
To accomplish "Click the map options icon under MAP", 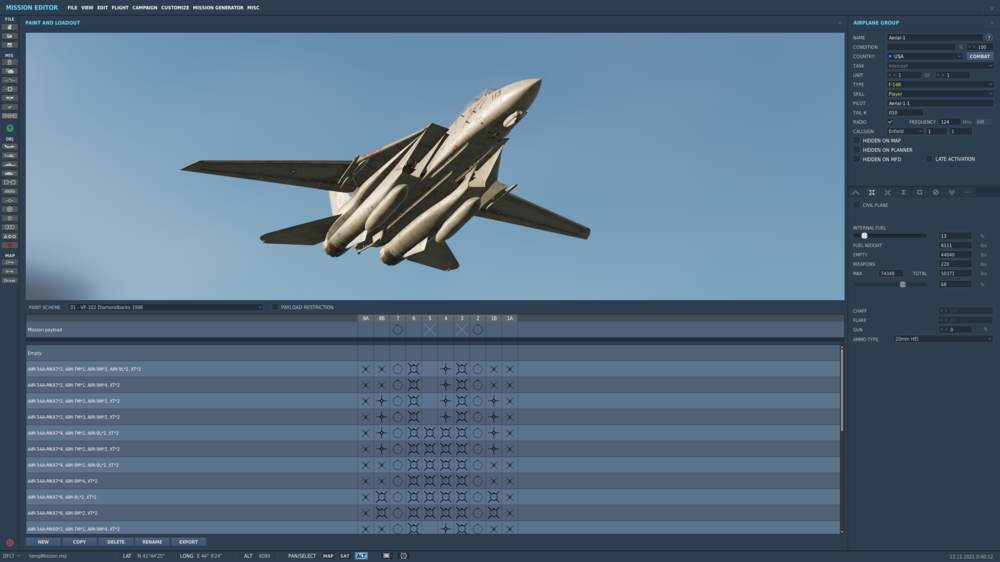I will [10, 263].
